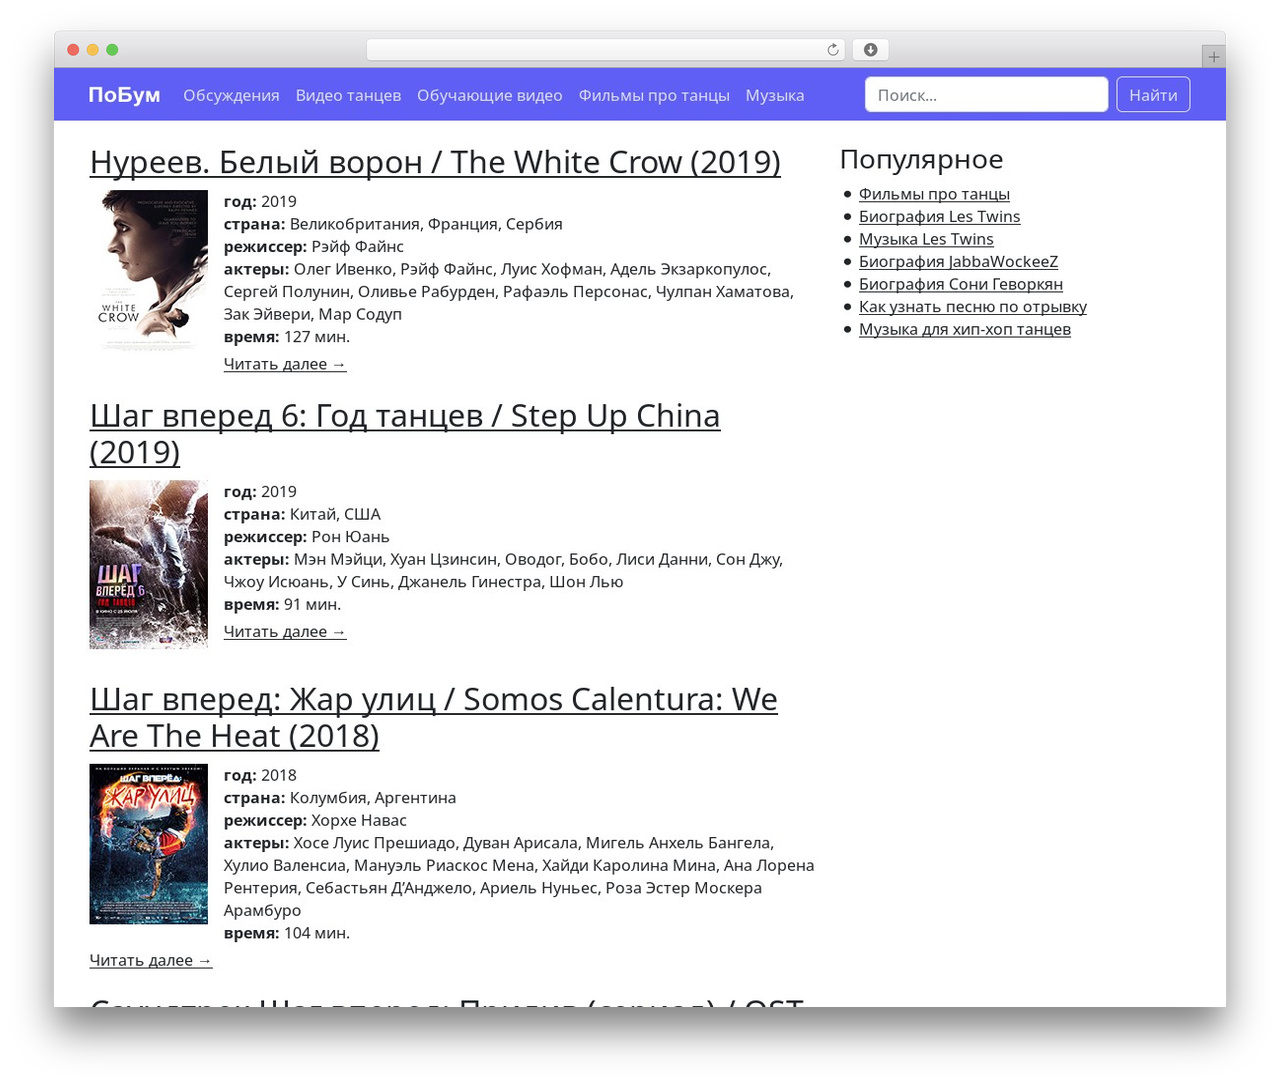Click the Популярное sidebar heading
Viewport: 1280px width, 1084px height.
click(921, 159)
